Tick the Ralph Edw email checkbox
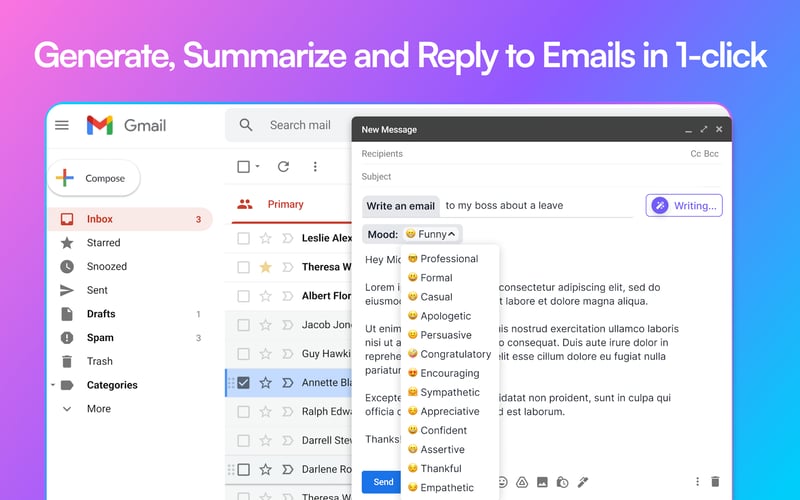Viewport: 800px width, 500px height. [243, 411]
